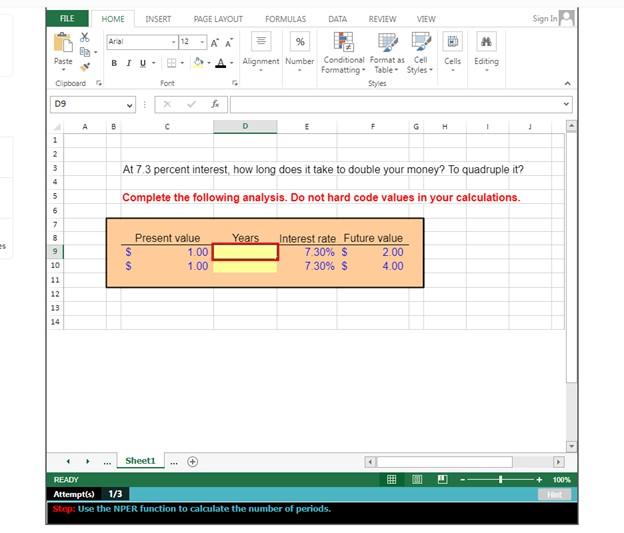Add a new sheet with plus circle
The width and height of the screenshot is (624, 533).
click(193, 462)
